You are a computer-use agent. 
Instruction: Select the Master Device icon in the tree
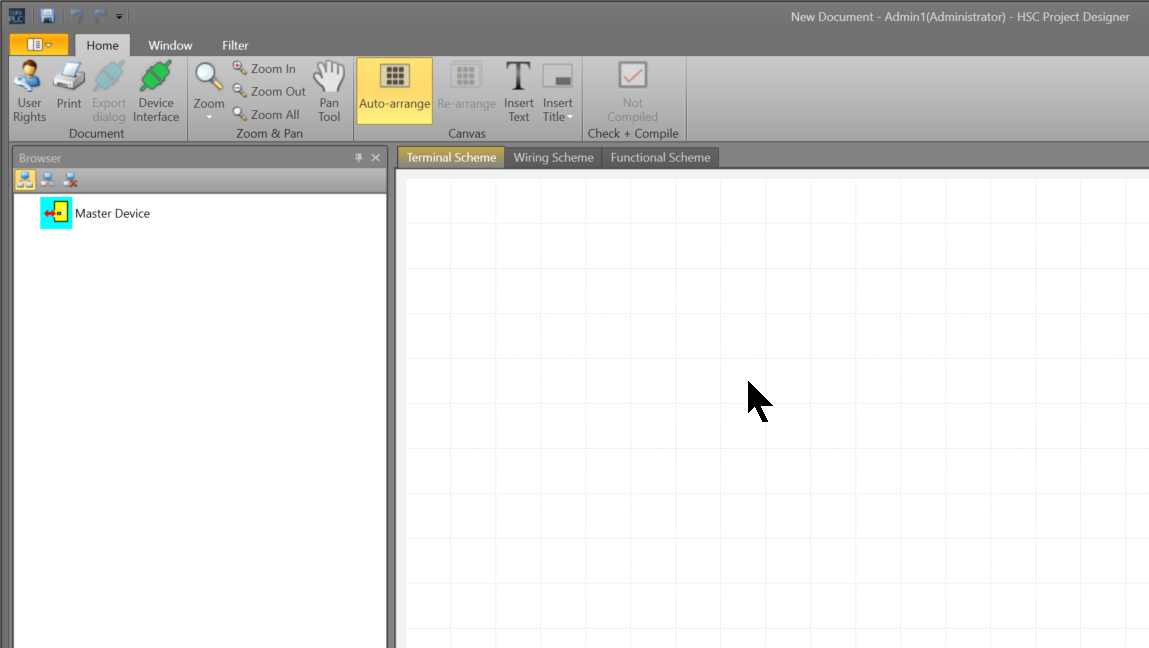pyautogui.click(x=56, y=213)
